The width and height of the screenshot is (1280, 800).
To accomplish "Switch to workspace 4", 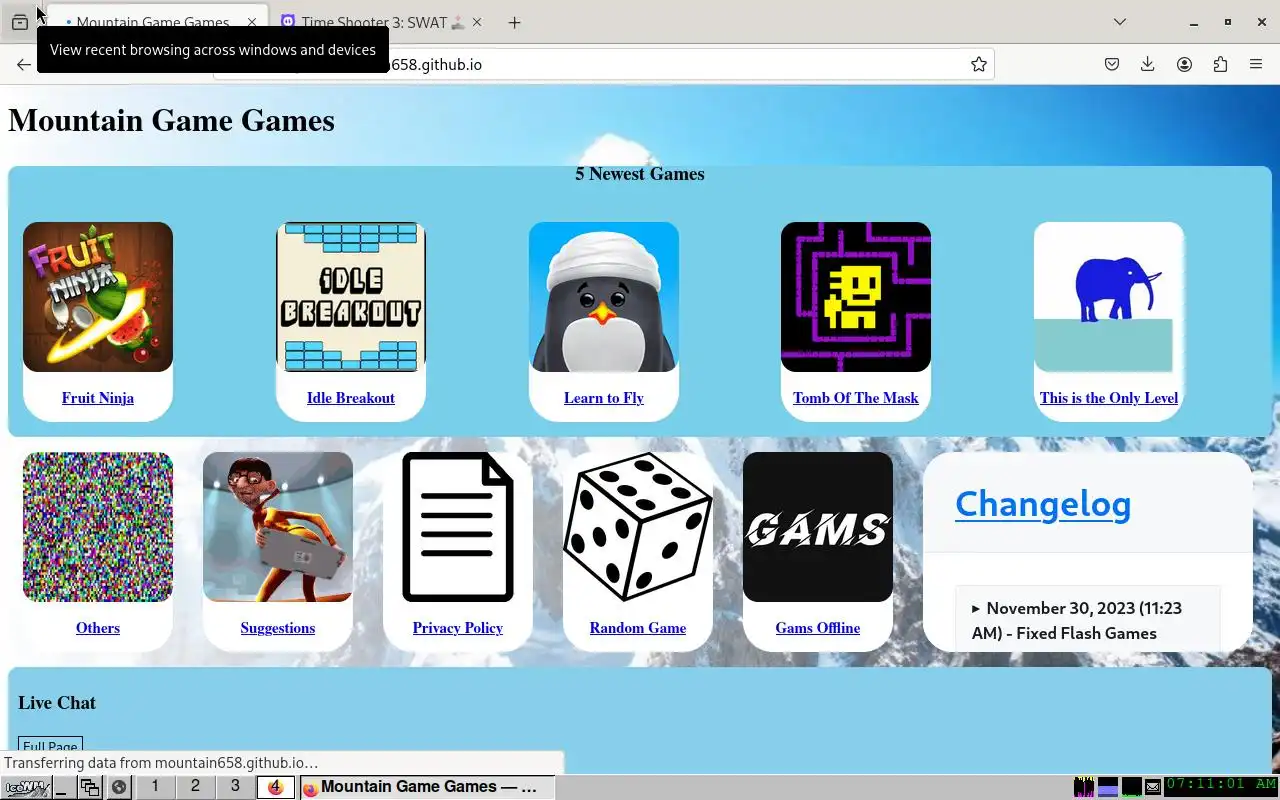I will click(x=275, y=787).
